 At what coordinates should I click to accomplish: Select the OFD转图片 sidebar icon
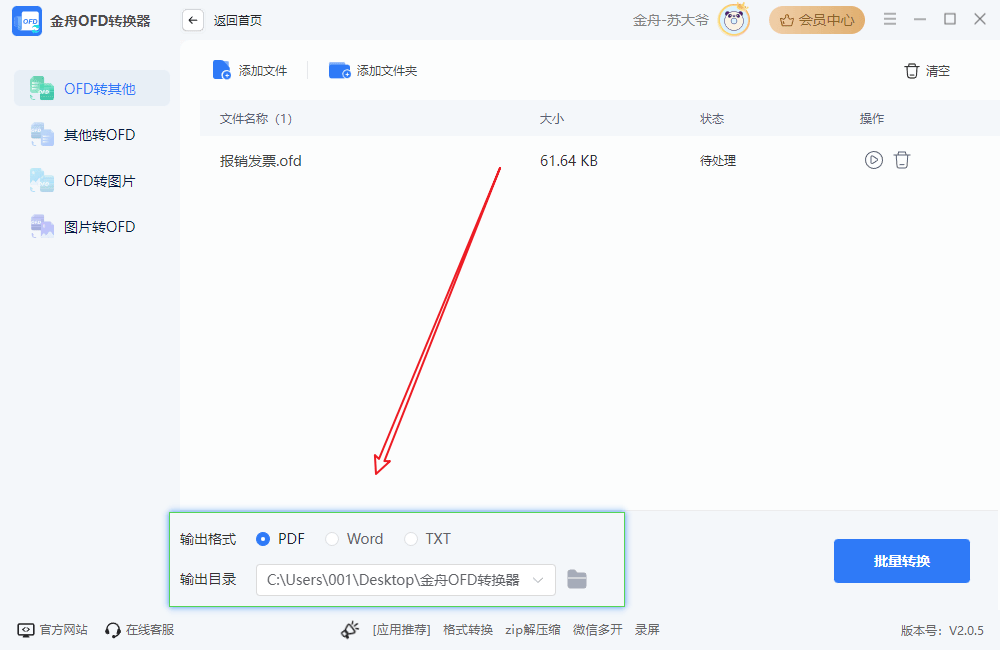[x=41, y=180]
